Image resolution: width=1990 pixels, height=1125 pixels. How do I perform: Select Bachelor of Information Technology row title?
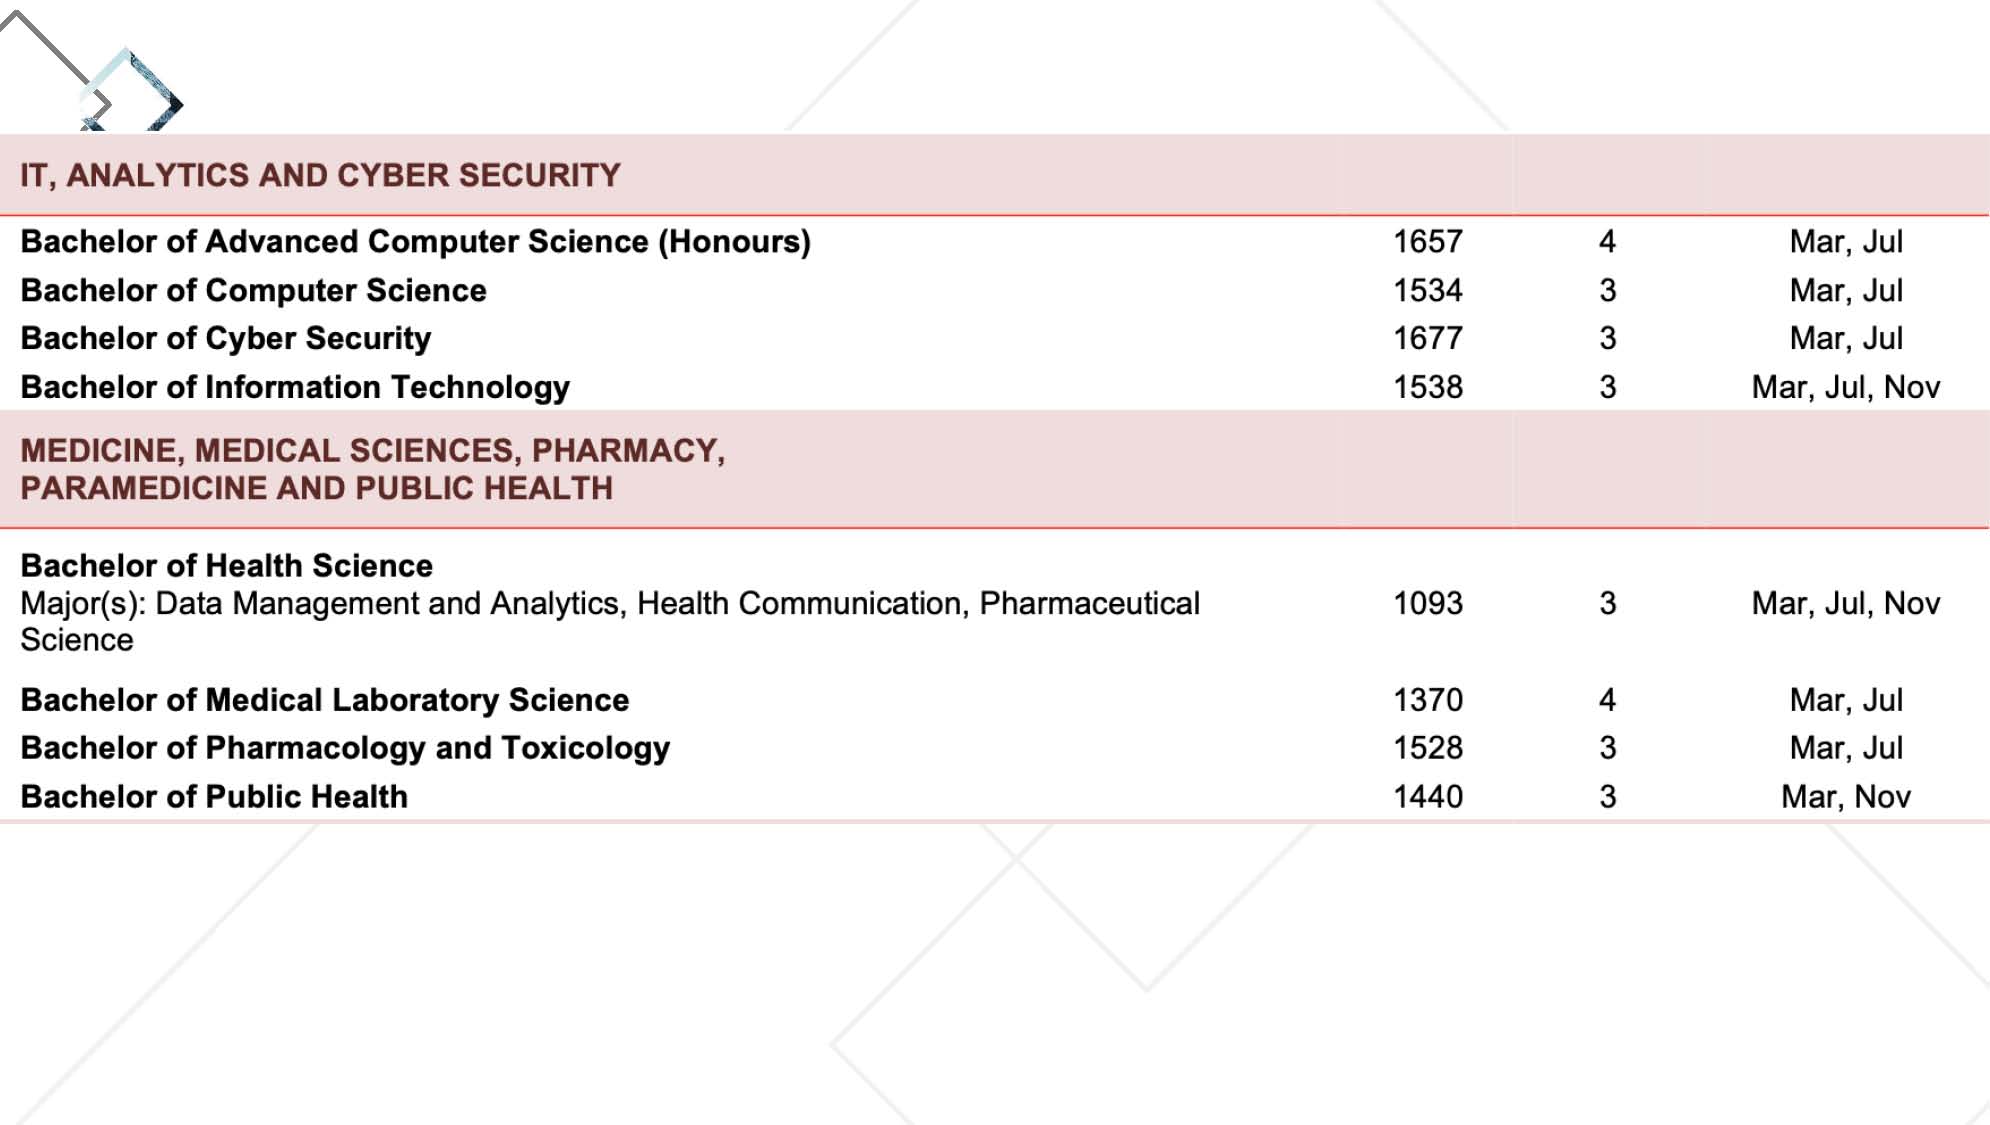(x=295, y=388)
